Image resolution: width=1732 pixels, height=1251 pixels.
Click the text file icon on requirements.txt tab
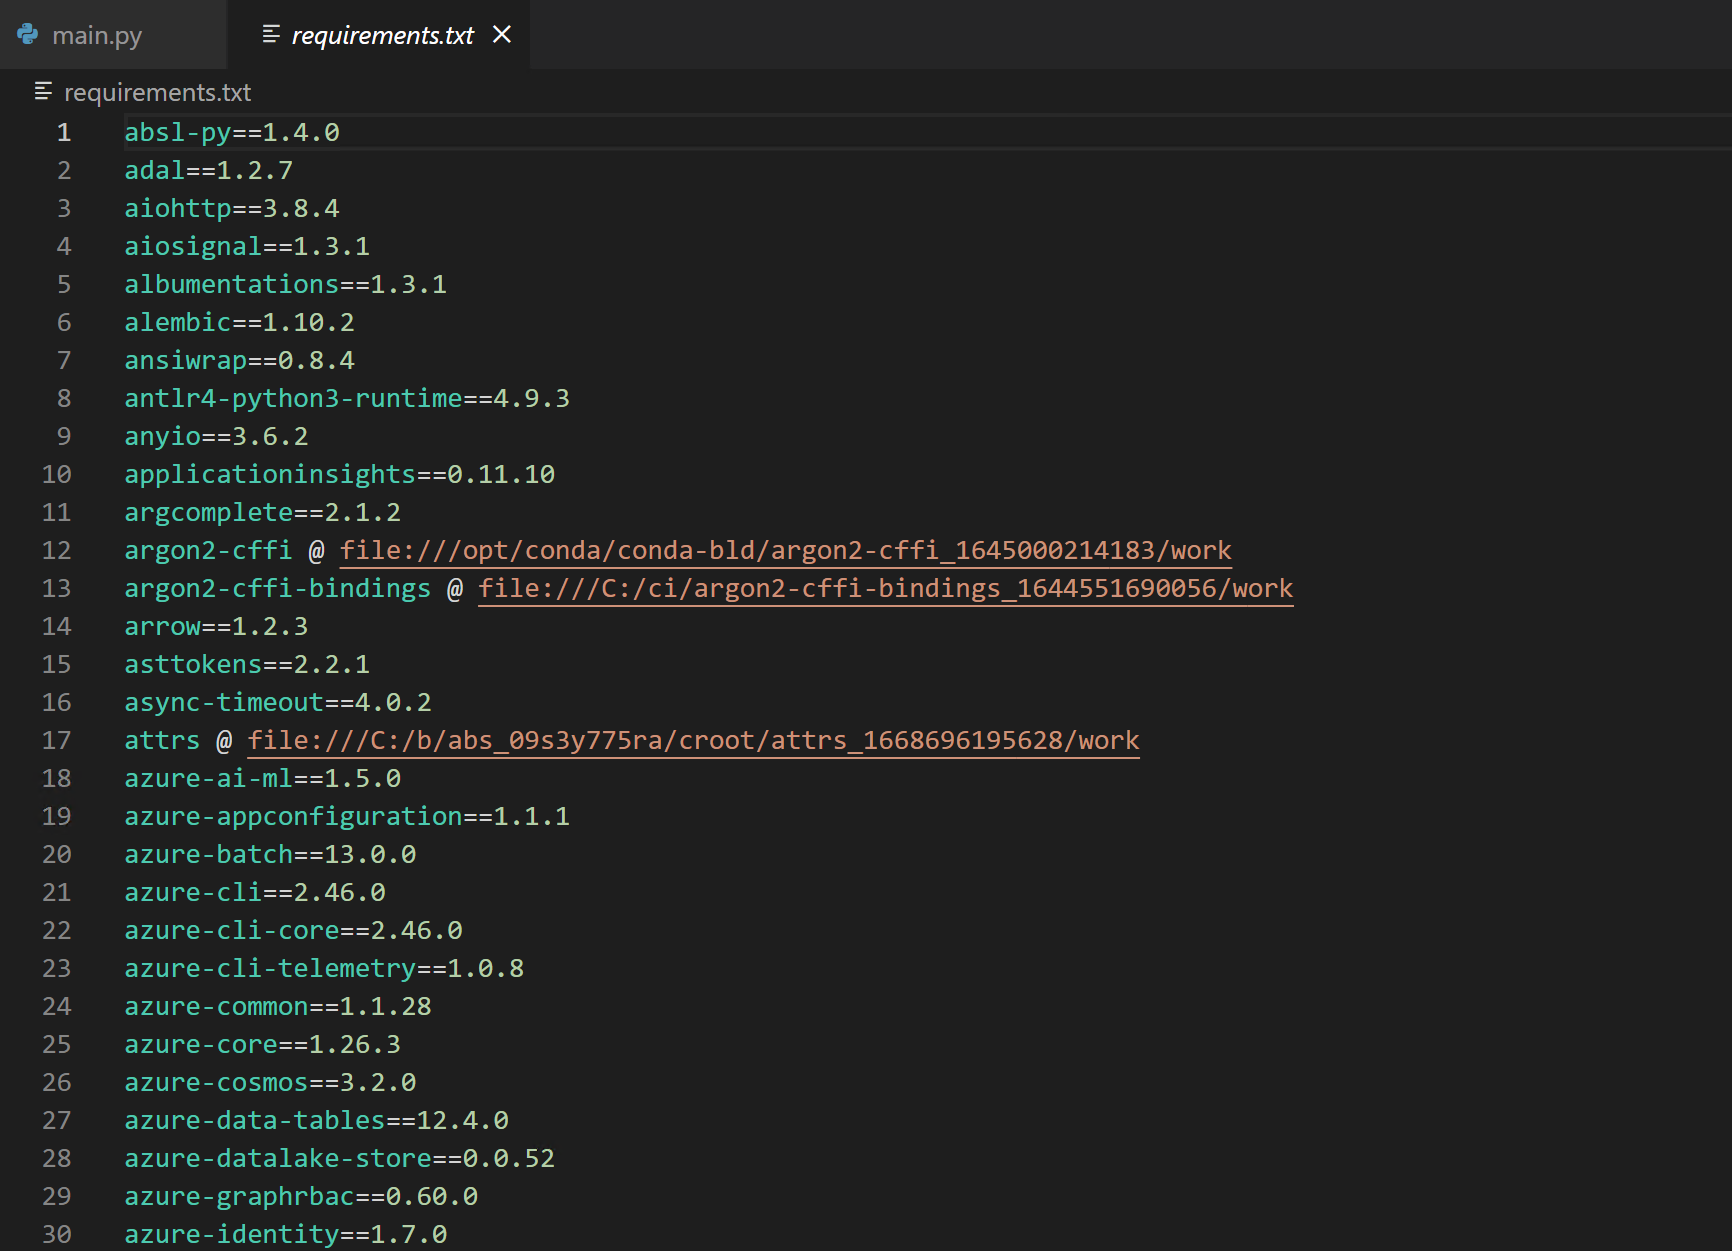coord(270,35)
